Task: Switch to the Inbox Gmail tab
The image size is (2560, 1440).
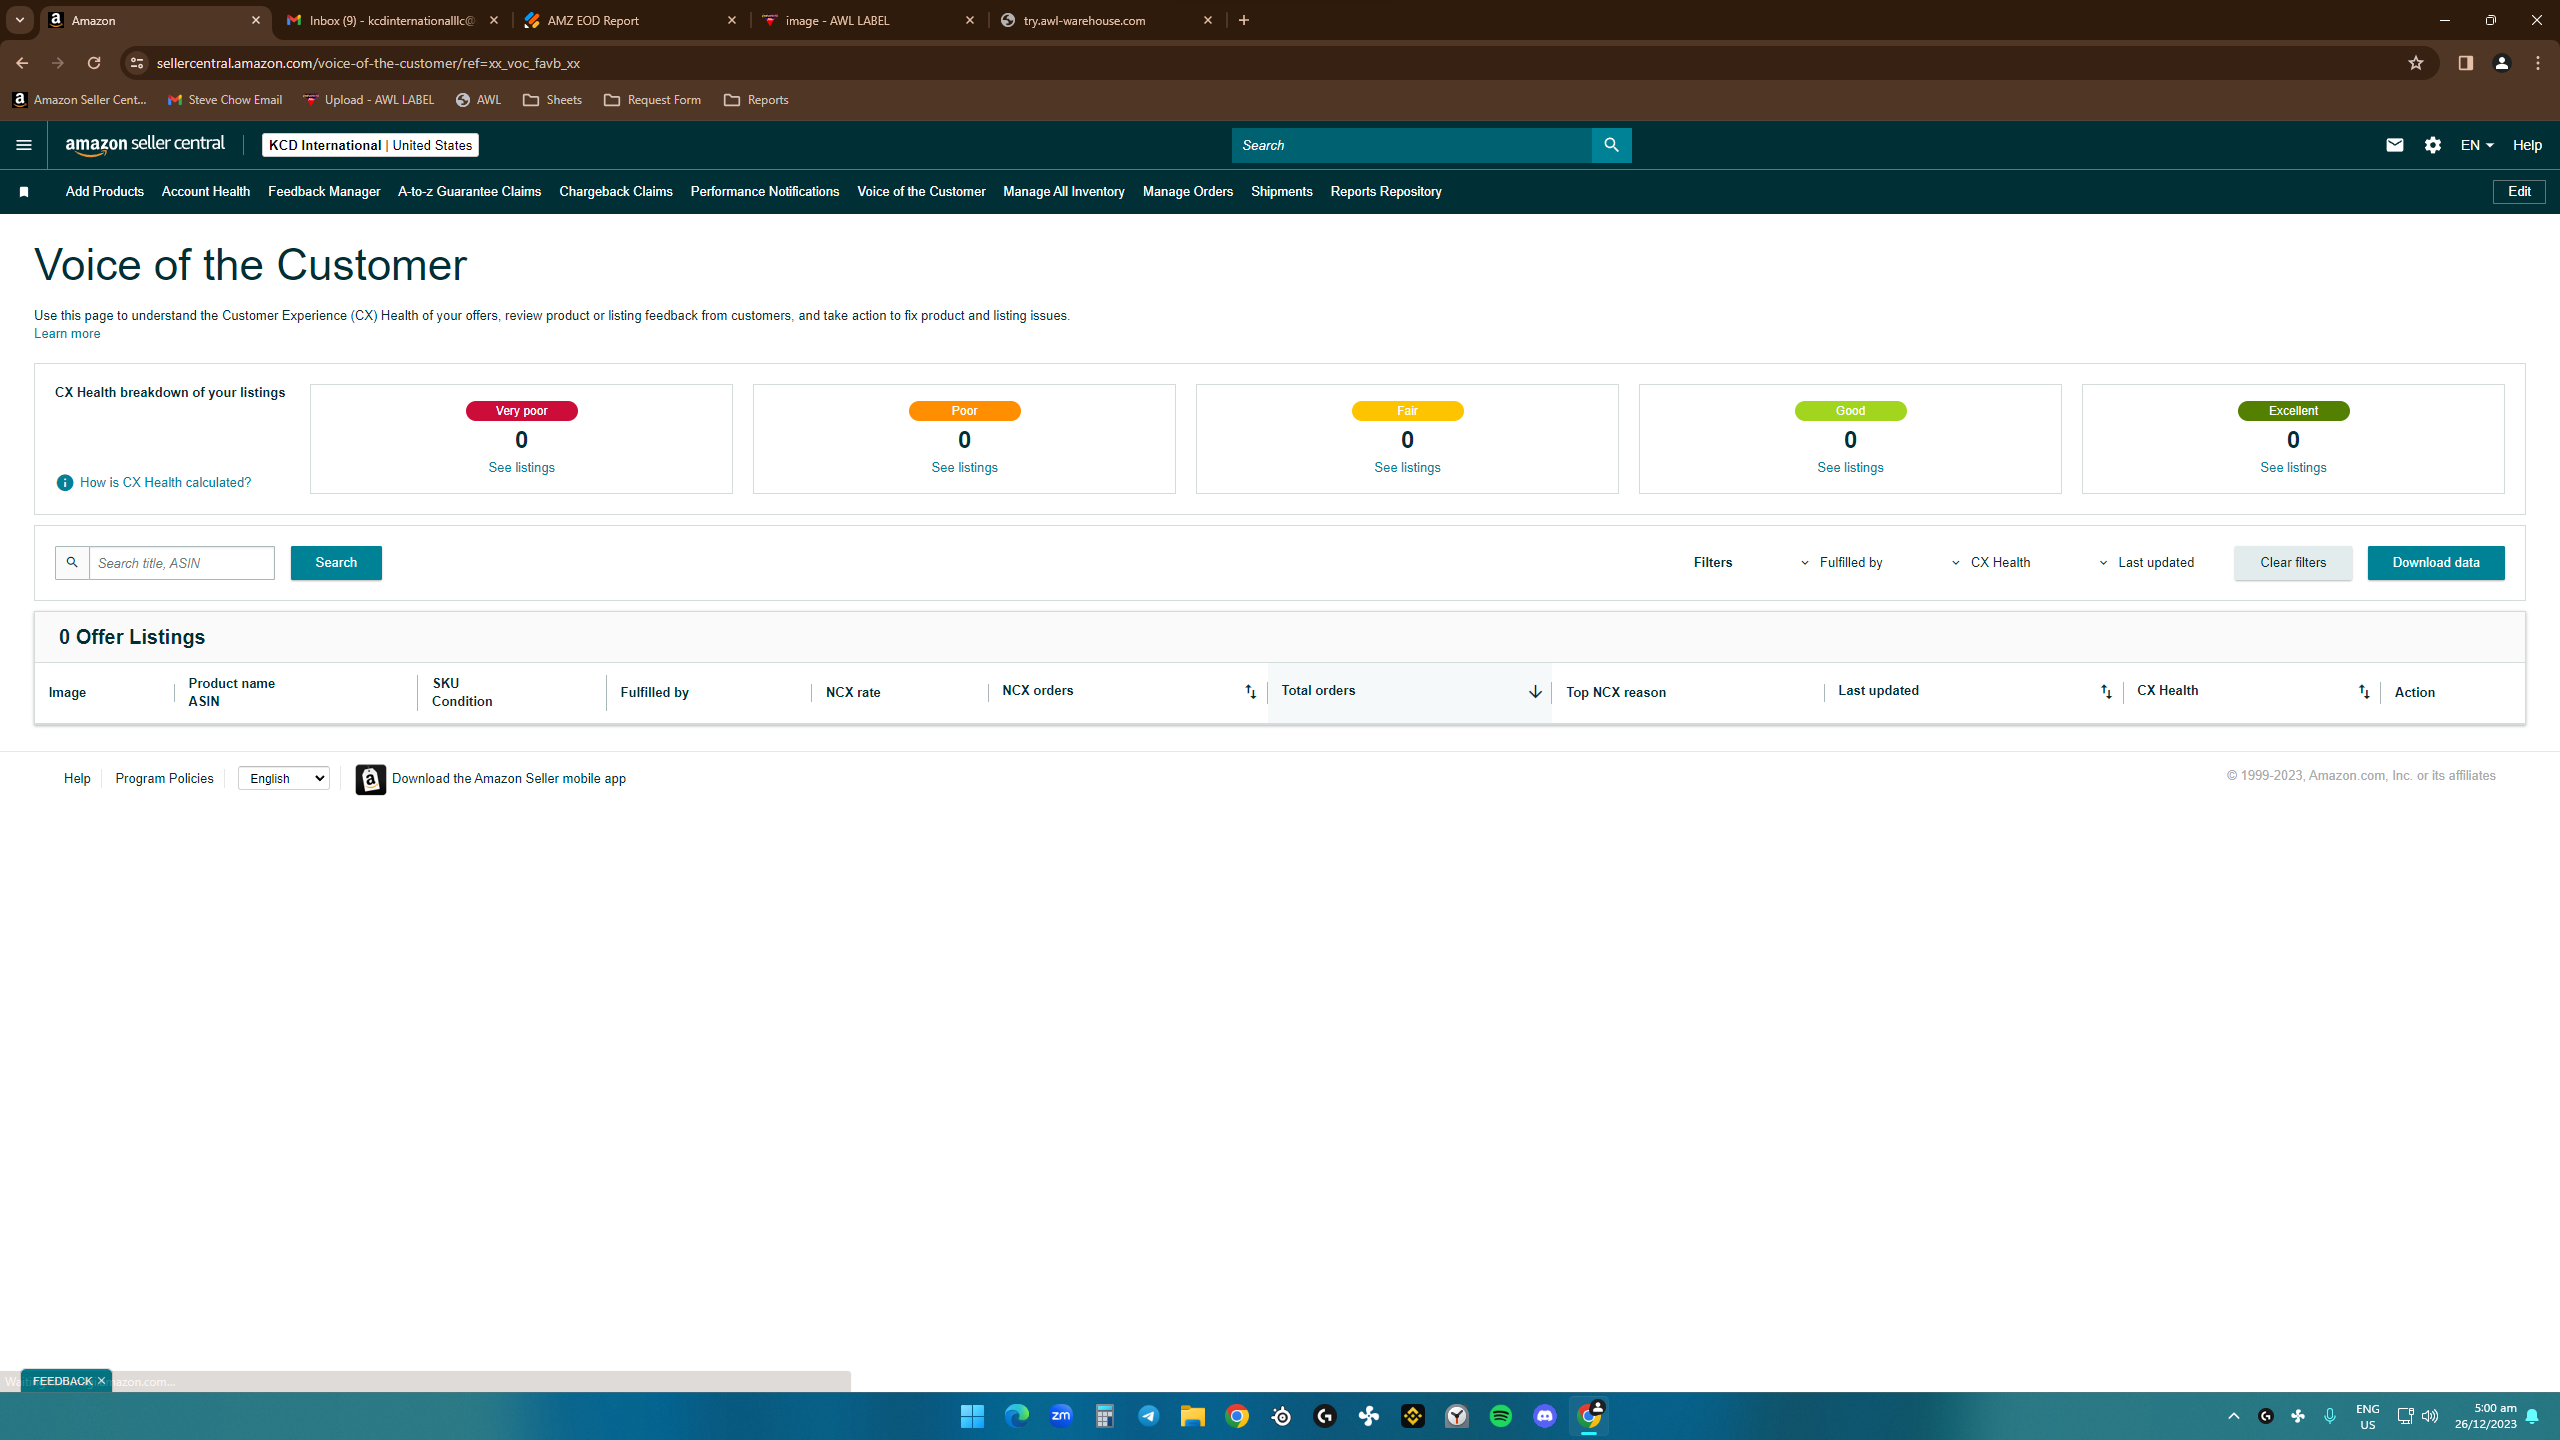Action: [392, 20]
